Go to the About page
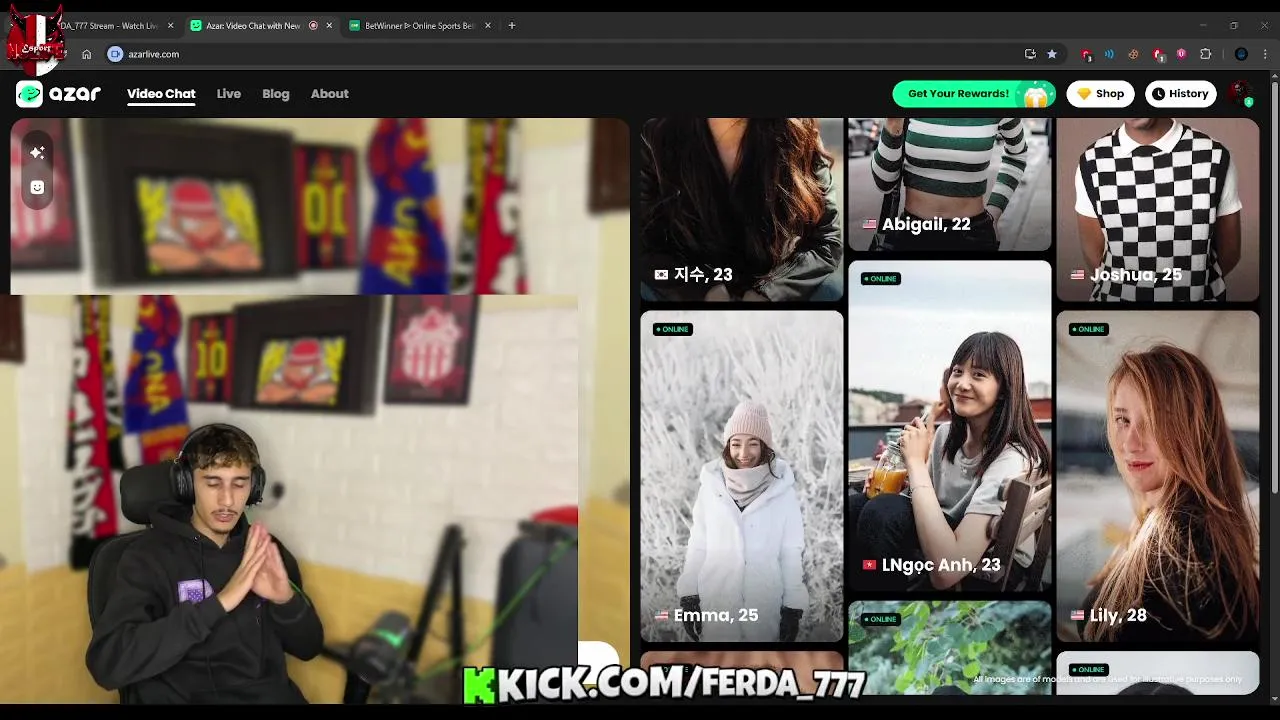Image resolution: width=1280 pixels, height=720 pixels. tap(330, 94)
